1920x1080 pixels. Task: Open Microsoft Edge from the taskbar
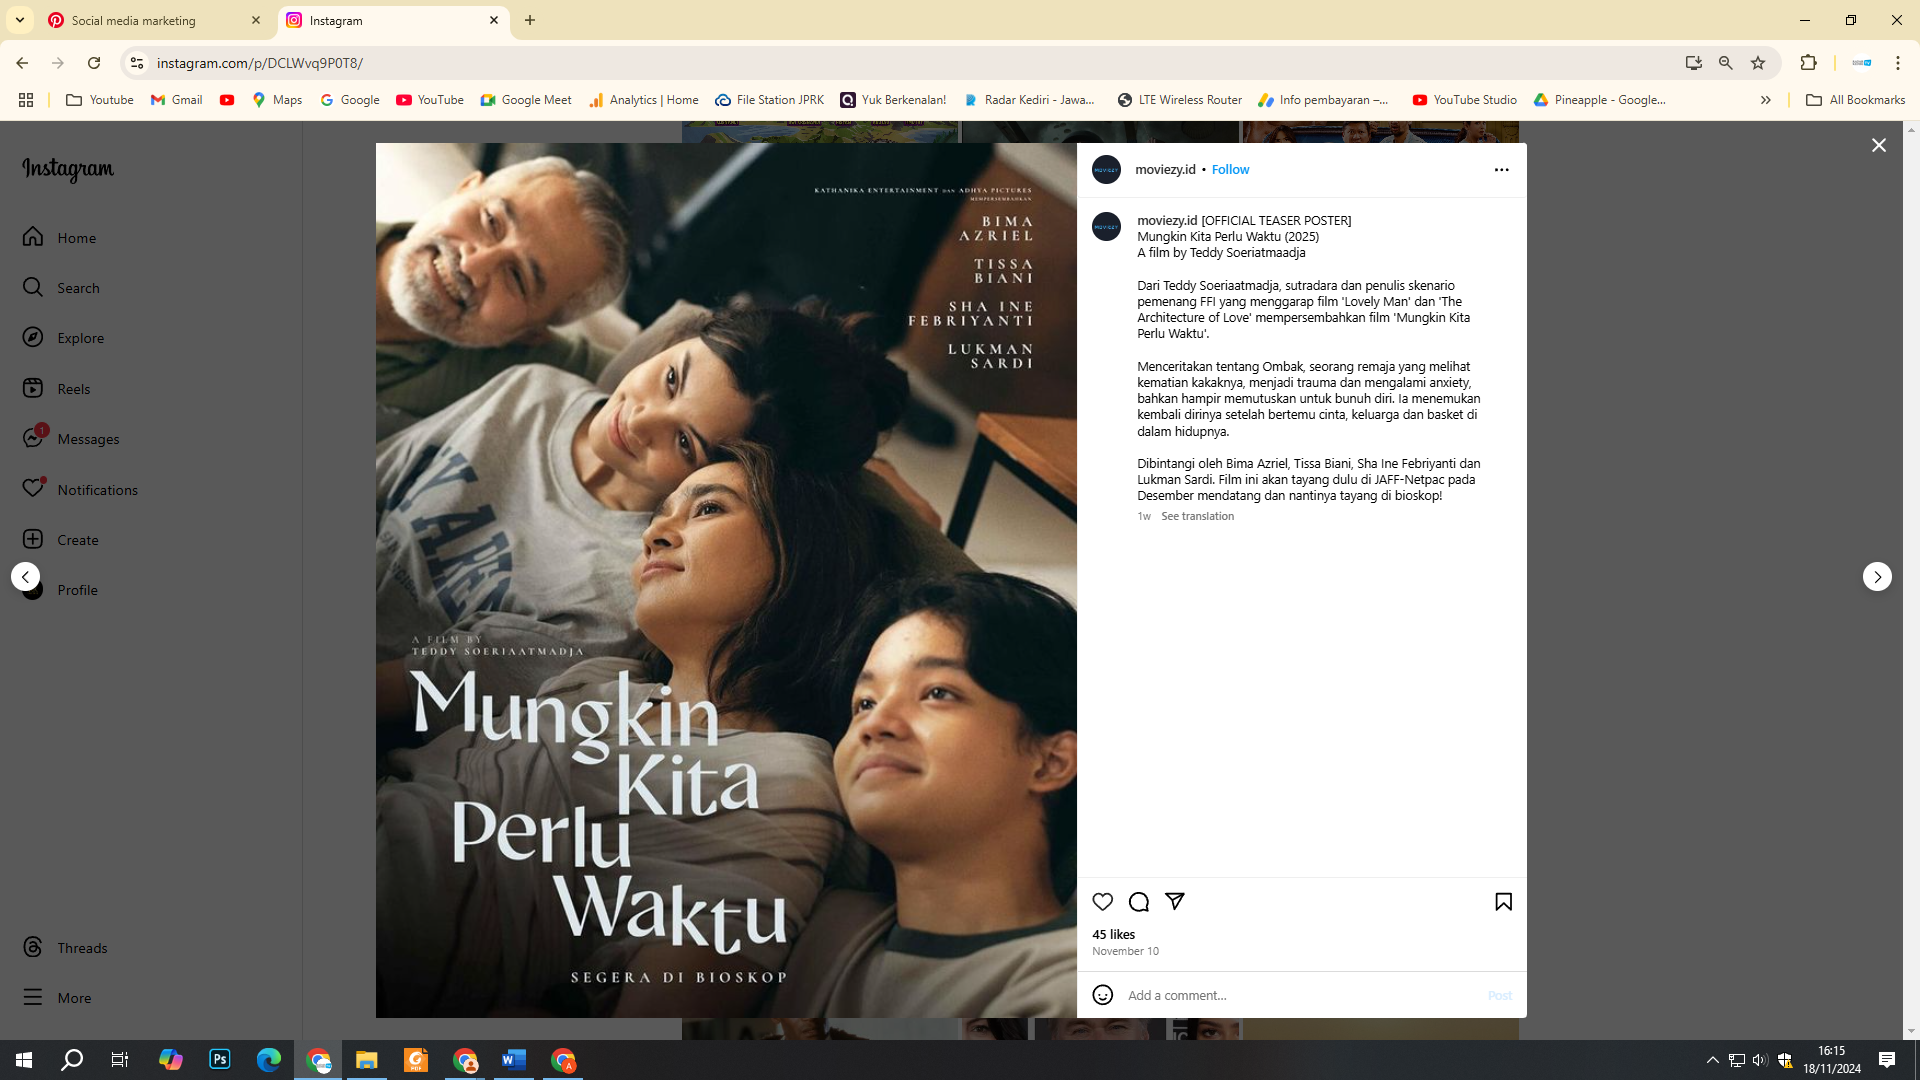(x=269, y=1060)
